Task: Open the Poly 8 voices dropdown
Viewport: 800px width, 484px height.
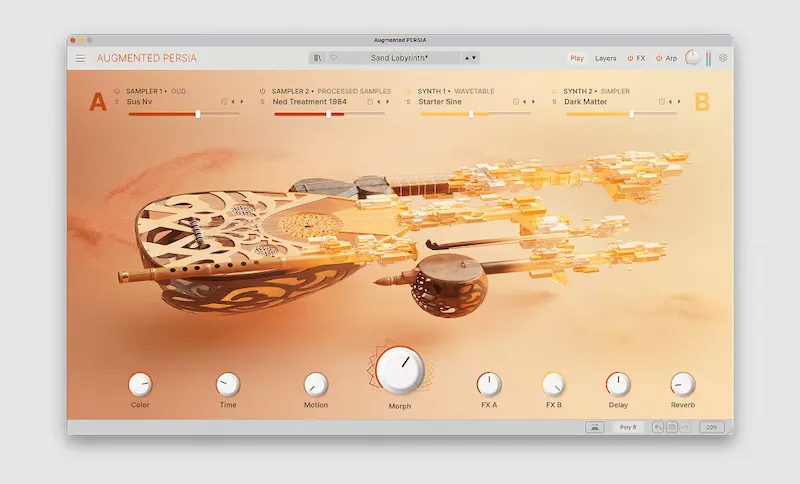Action: (628, 427)
